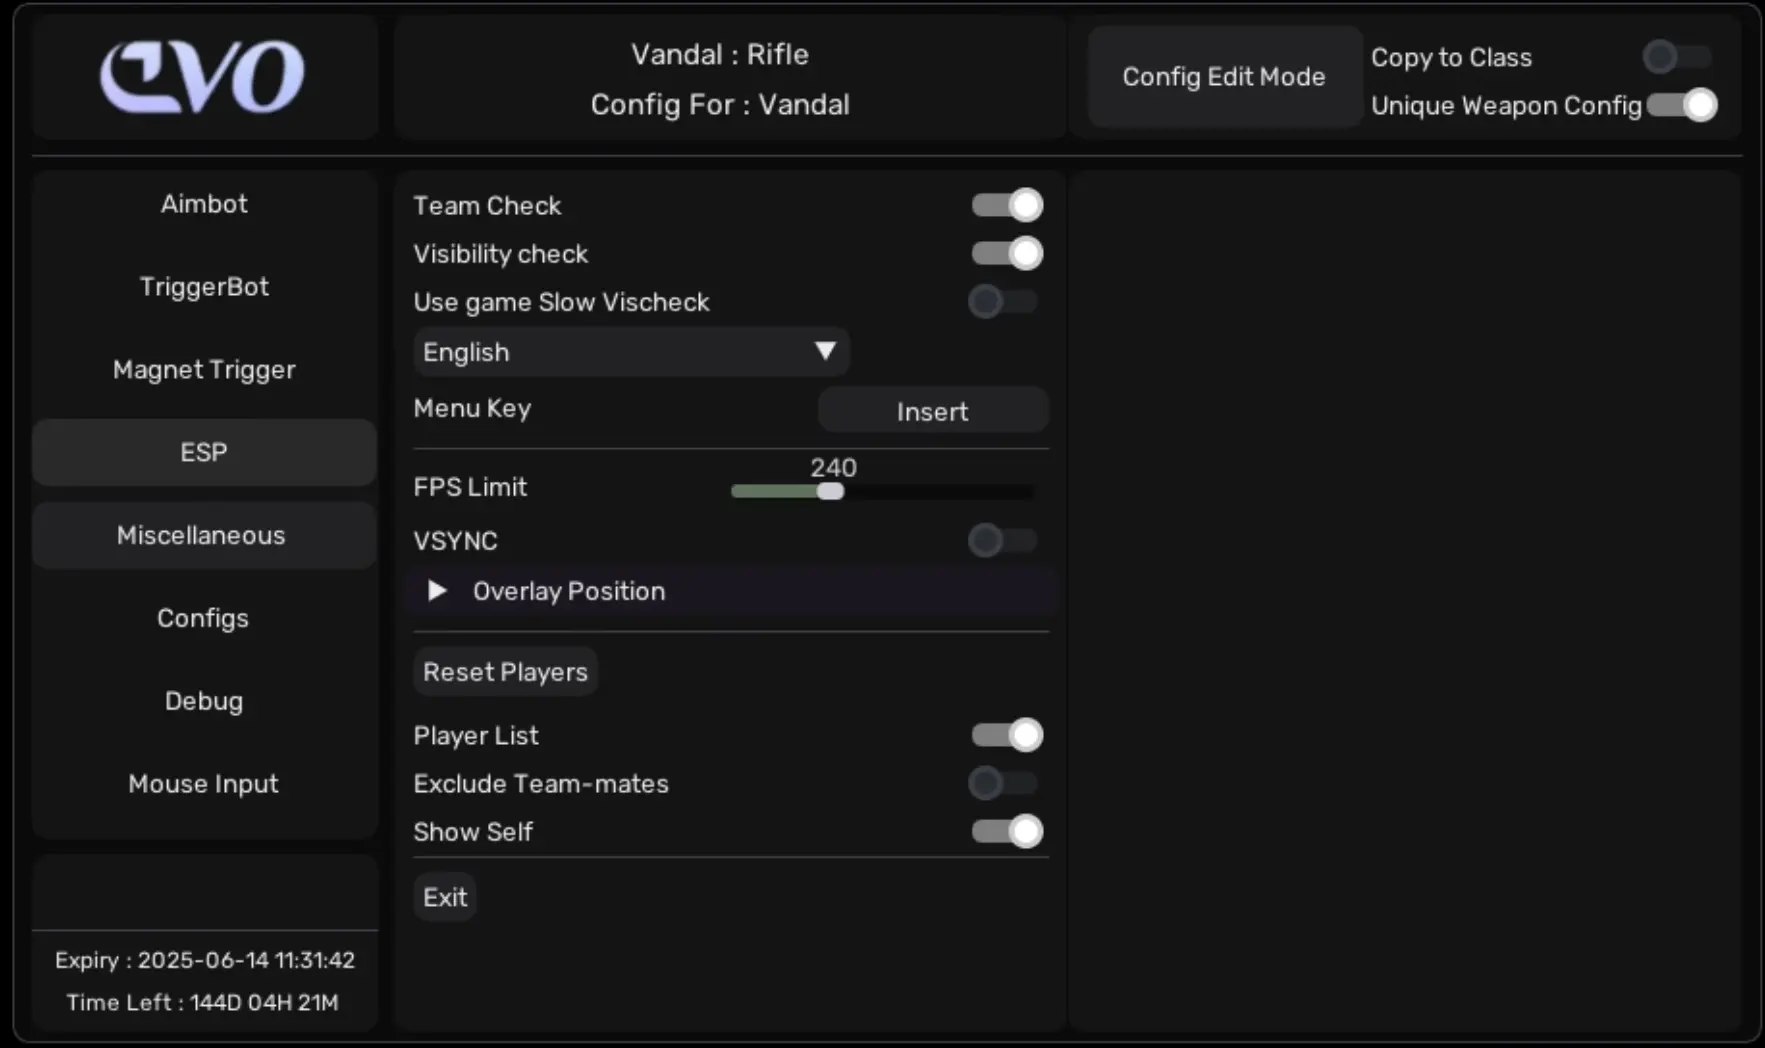Go to the Debug tab
This screenshot has height=1048, width=1765.
[204, 701]
